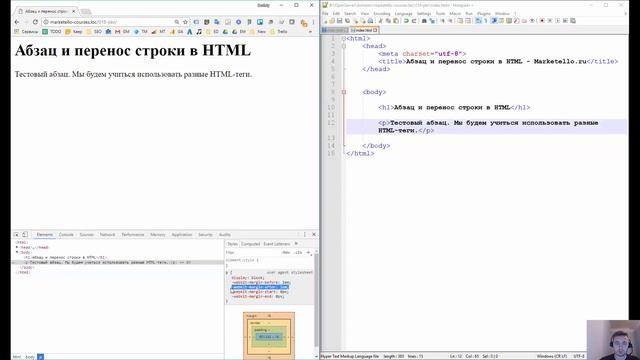This screenshot has height=360, width=640.
Task: Open Notepad++ Edit menu
Action: [x=336, y=13]
